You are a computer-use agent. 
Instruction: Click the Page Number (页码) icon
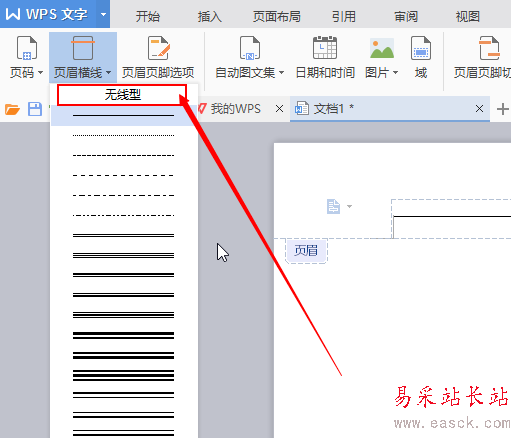point(27,48)
